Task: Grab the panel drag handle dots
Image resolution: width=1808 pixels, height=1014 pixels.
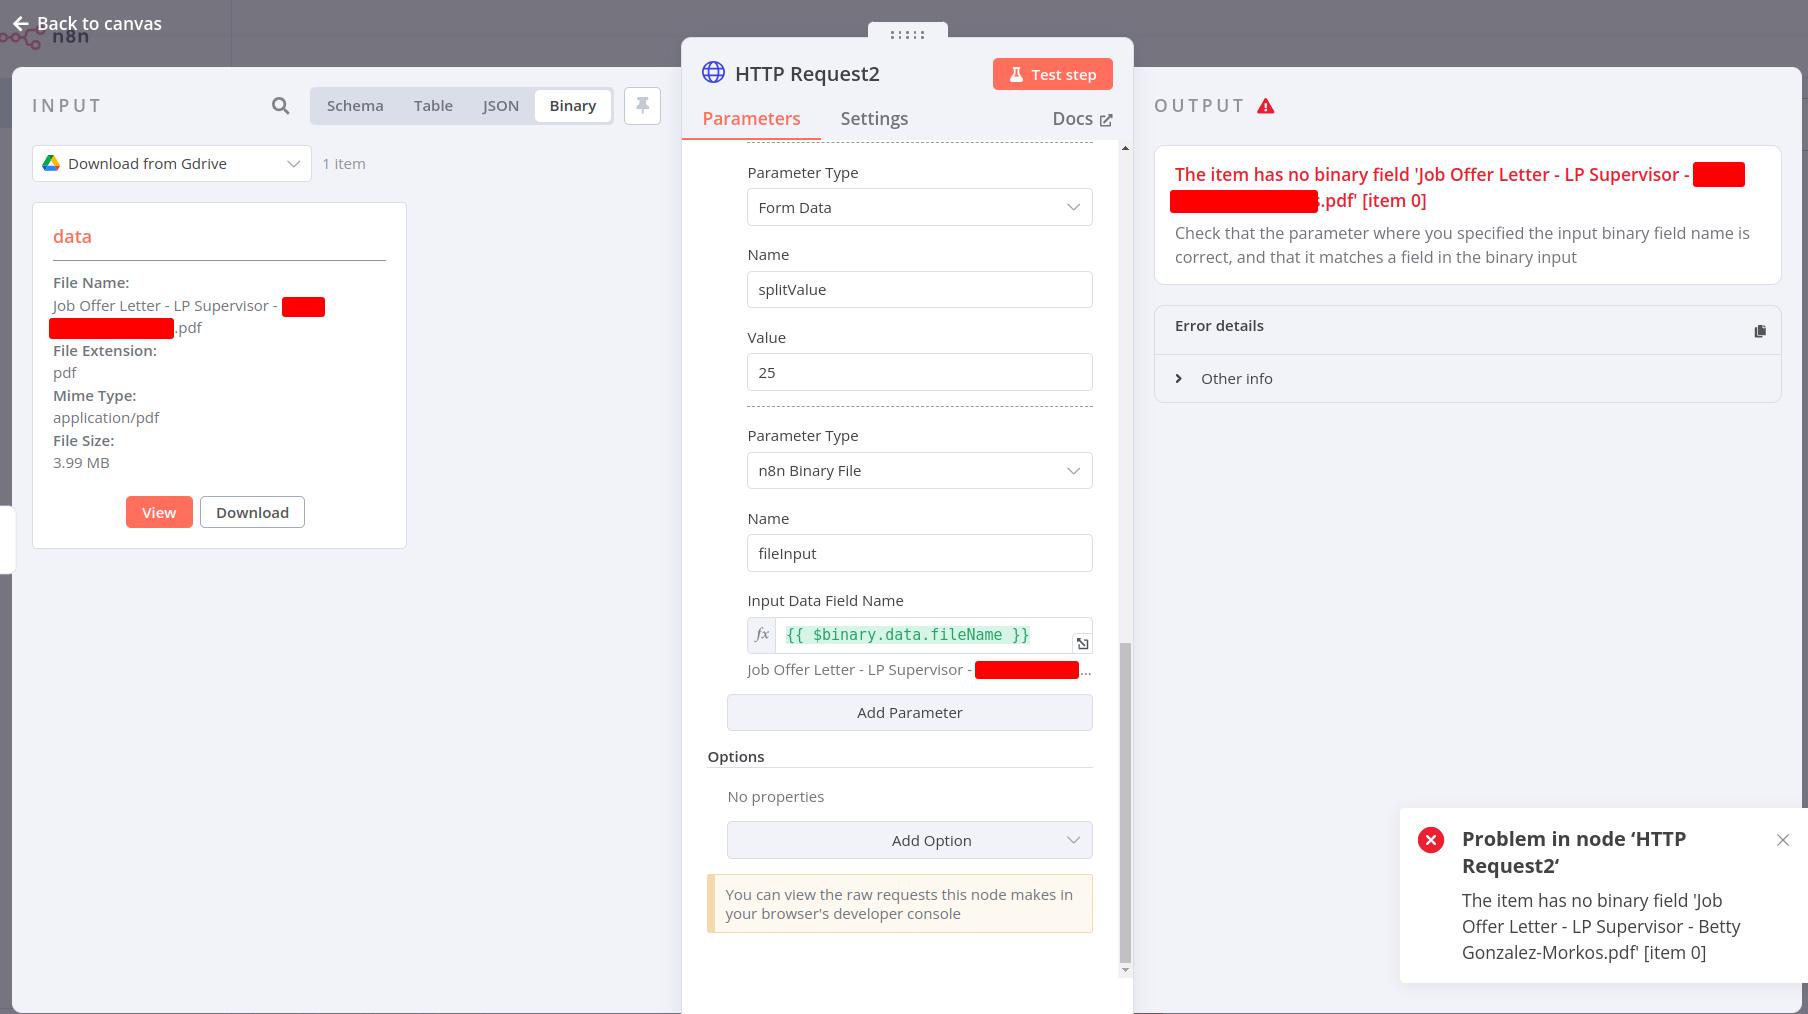Action: click(907, 34)
